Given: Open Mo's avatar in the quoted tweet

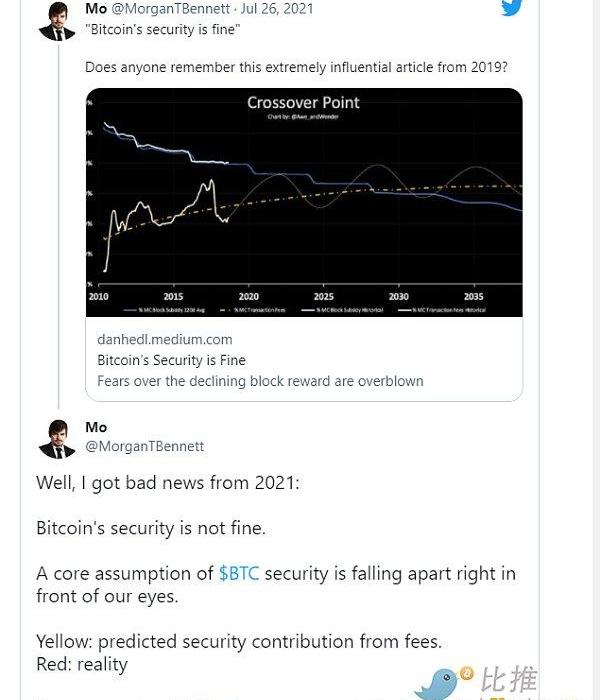Looking at the screenshot, I should [57, 20].
